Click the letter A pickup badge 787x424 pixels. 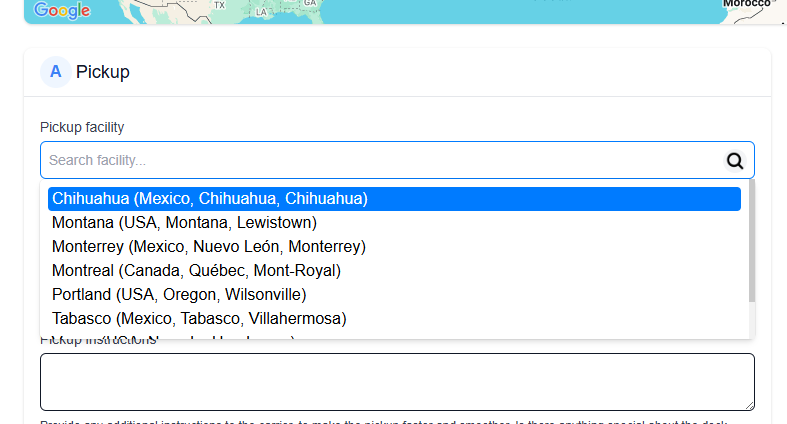point(56,72)
